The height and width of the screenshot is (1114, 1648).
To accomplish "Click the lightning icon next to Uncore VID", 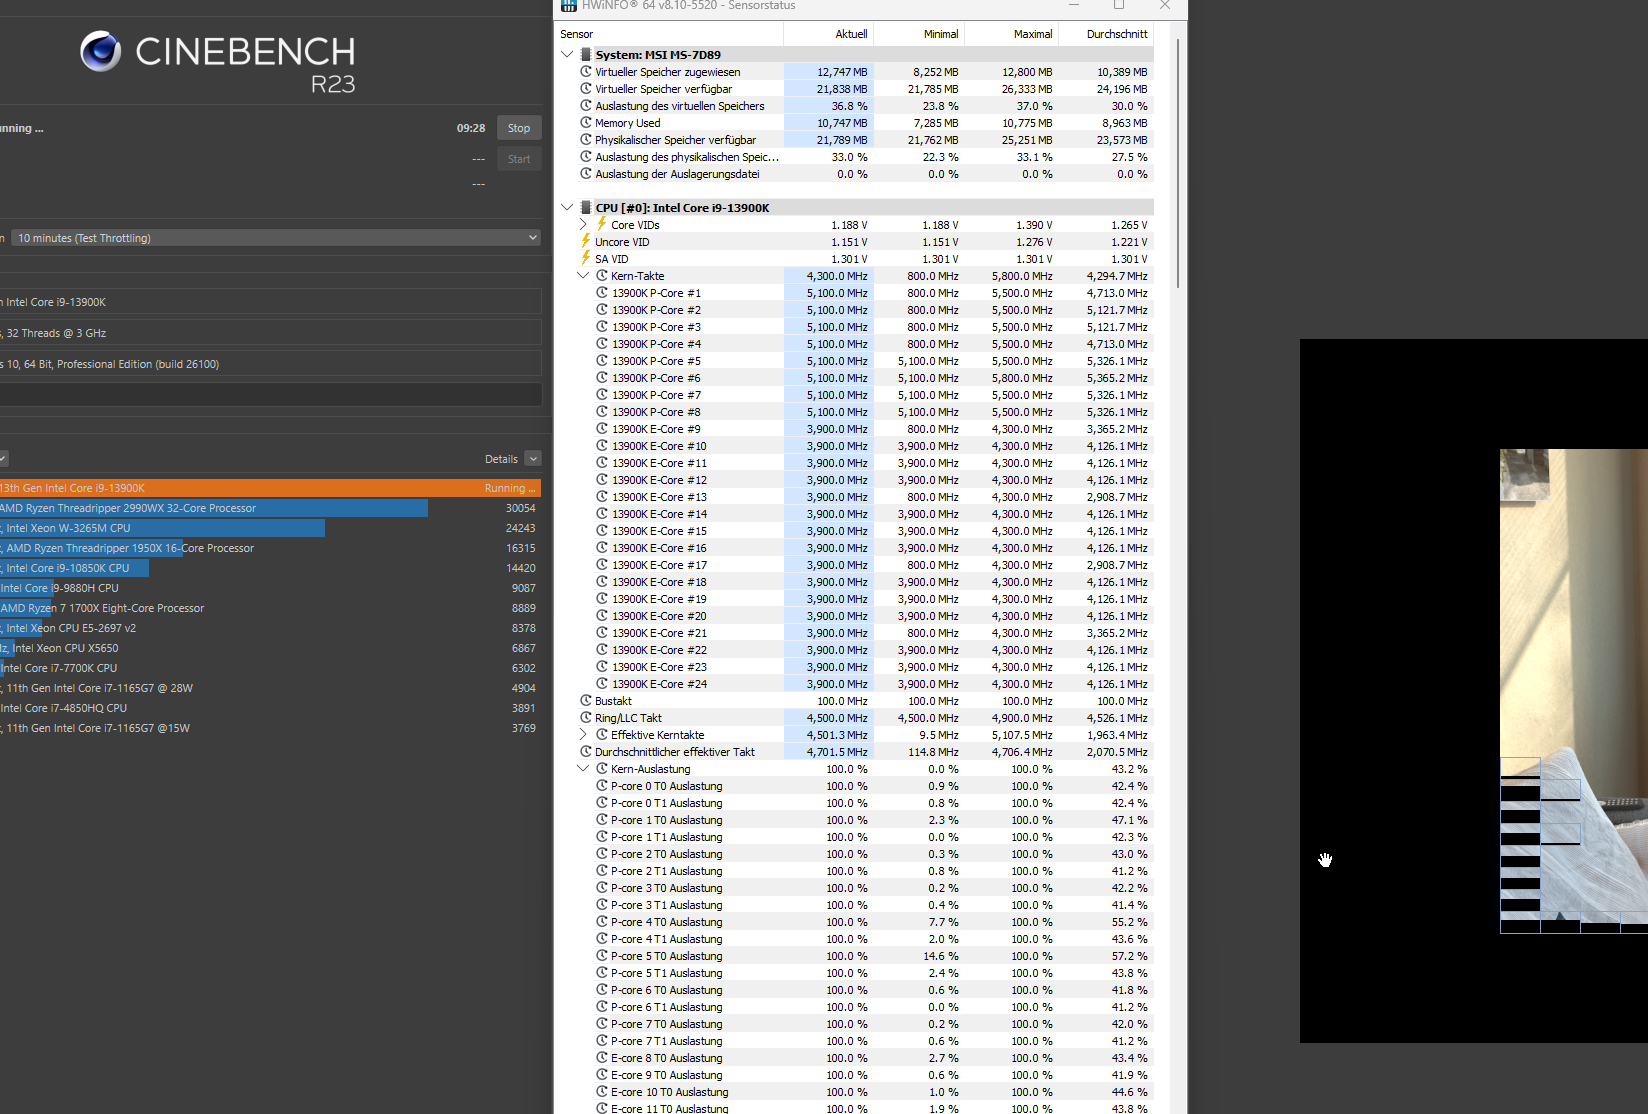I will (x=586, y=242).
